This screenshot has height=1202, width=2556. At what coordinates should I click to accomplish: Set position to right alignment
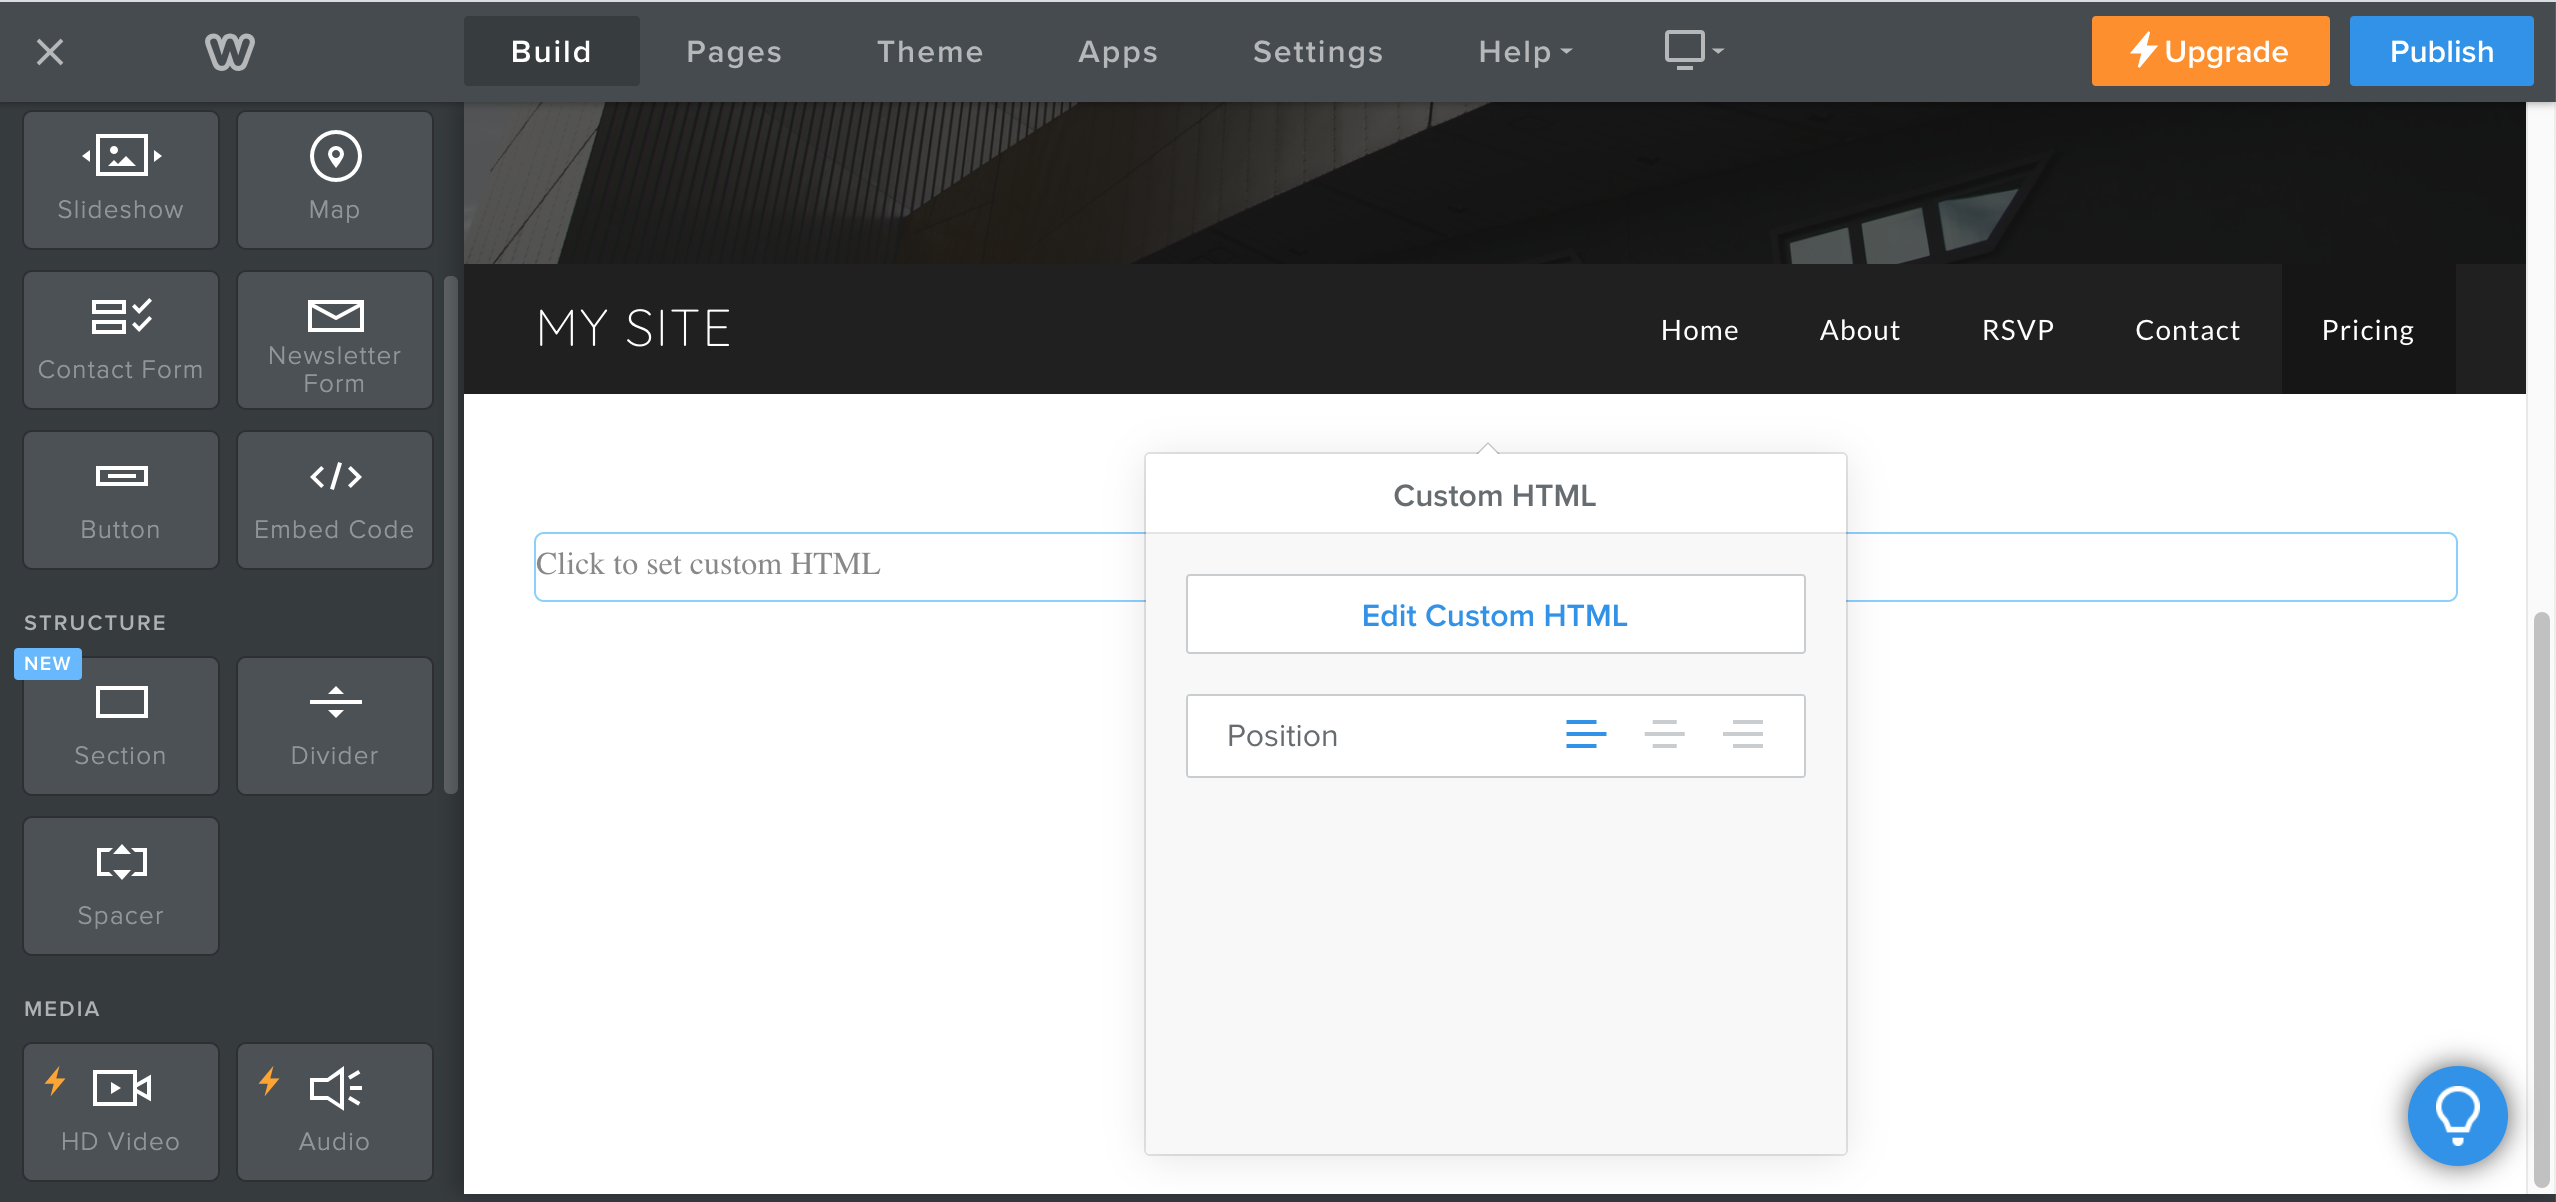[1742, 735]
